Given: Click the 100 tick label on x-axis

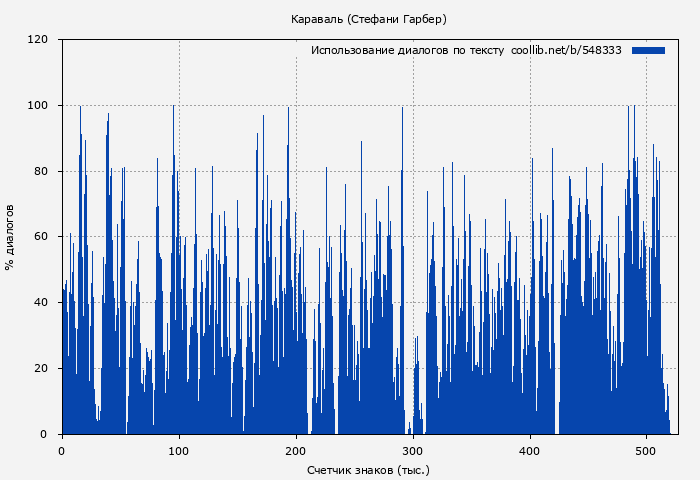Looking at the screenshot, I should 179,450.
